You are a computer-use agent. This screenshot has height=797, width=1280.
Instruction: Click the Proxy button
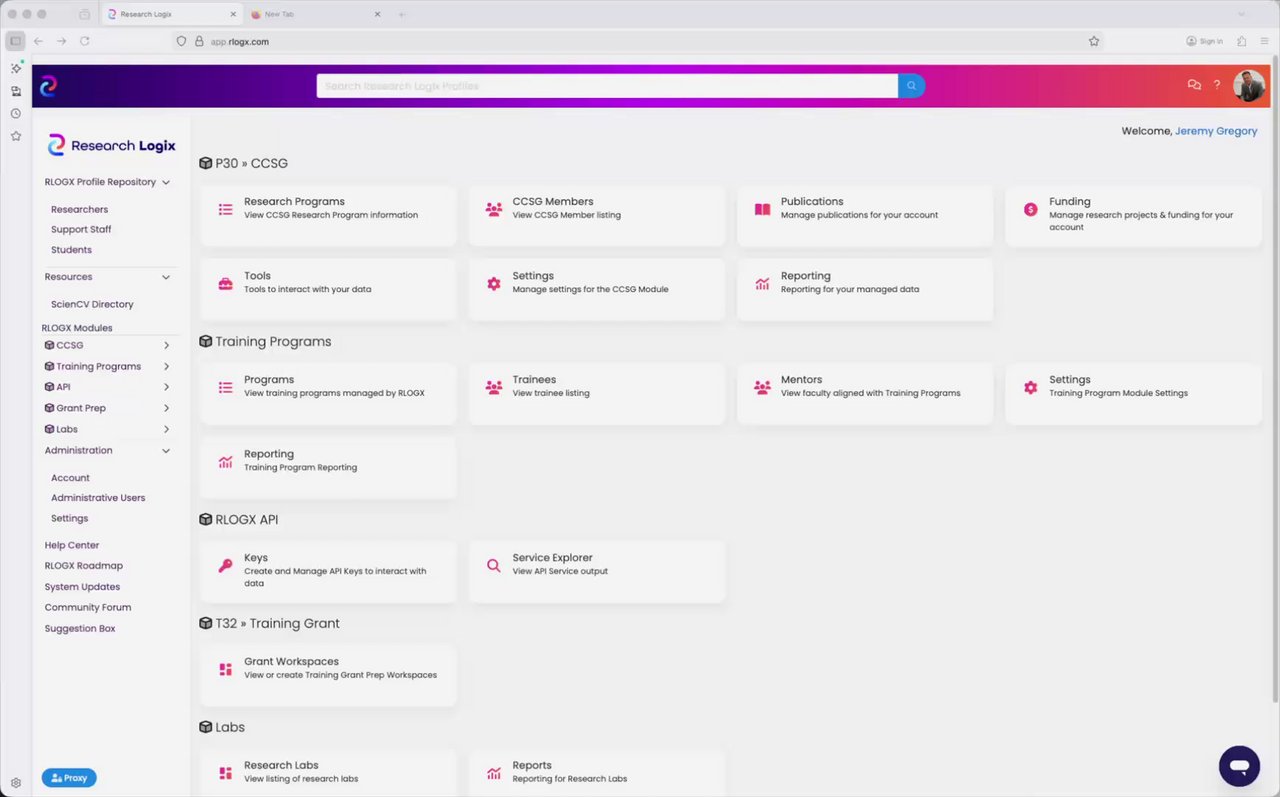coord(69,778)
